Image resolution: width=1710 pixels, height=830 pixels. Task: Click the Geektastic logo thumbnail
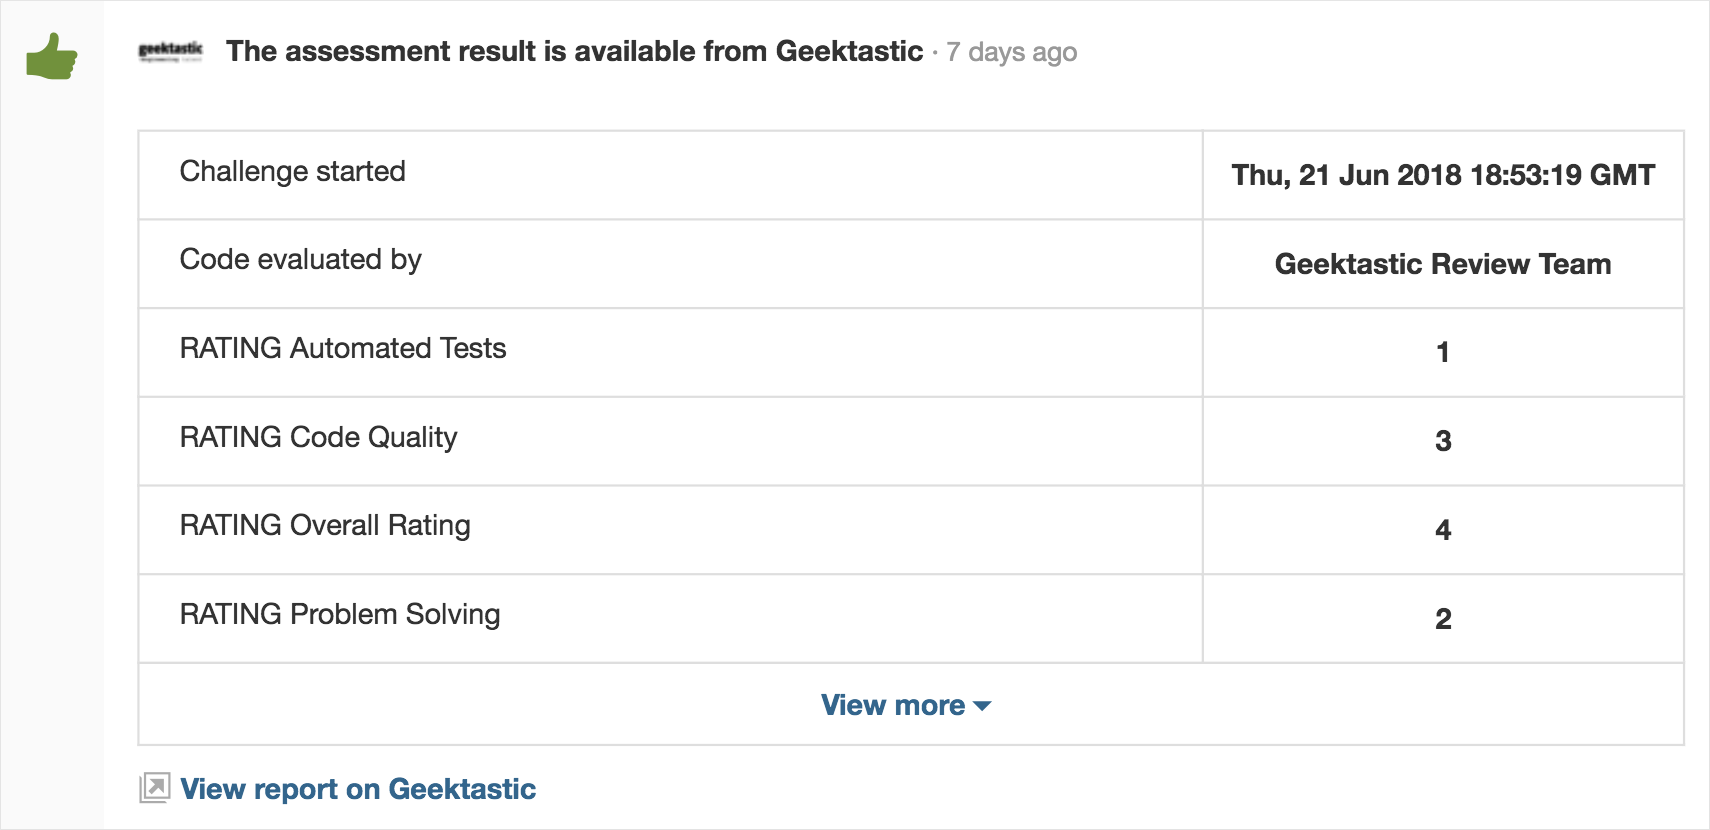point(170,51)
